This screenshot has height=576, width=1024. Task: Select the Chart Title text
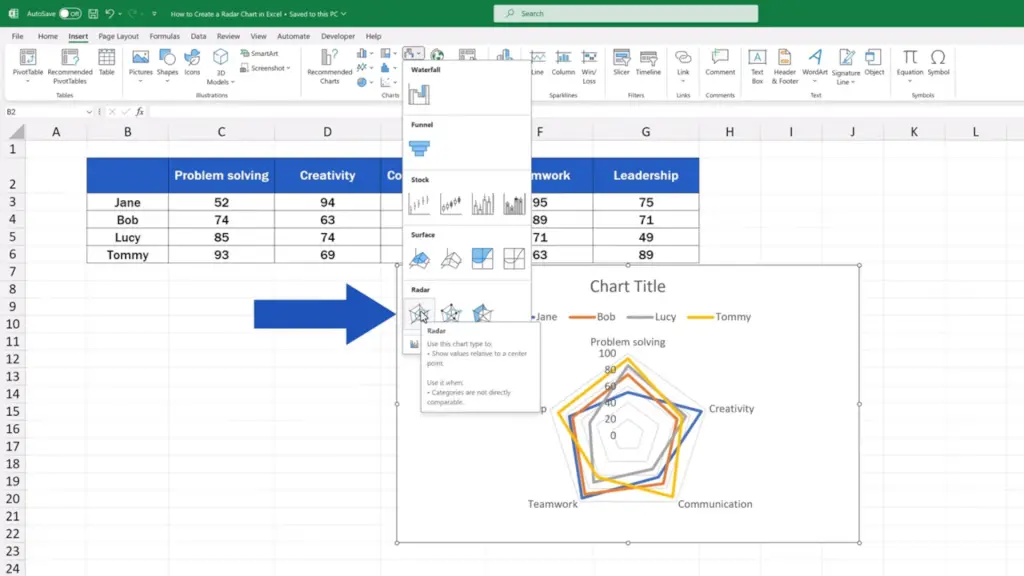click(x=628, y=286)
